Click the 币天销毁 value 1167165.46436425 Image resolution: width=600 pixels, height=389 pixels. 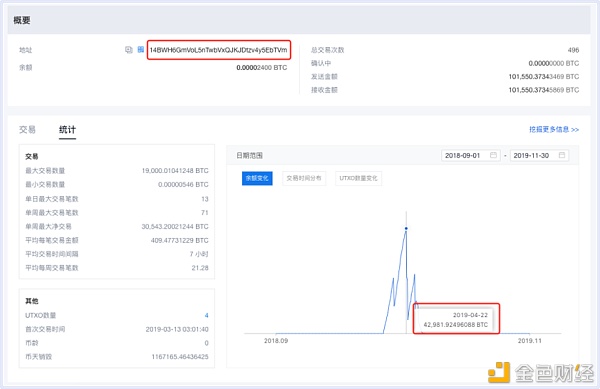click(x=180, y=357)
